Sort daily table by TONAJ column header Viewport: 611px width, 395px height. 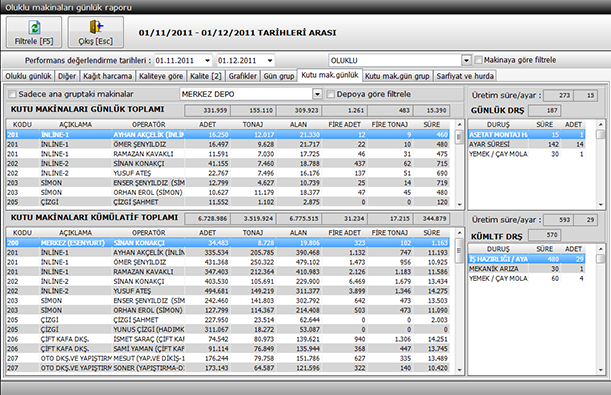coord(253,125)
